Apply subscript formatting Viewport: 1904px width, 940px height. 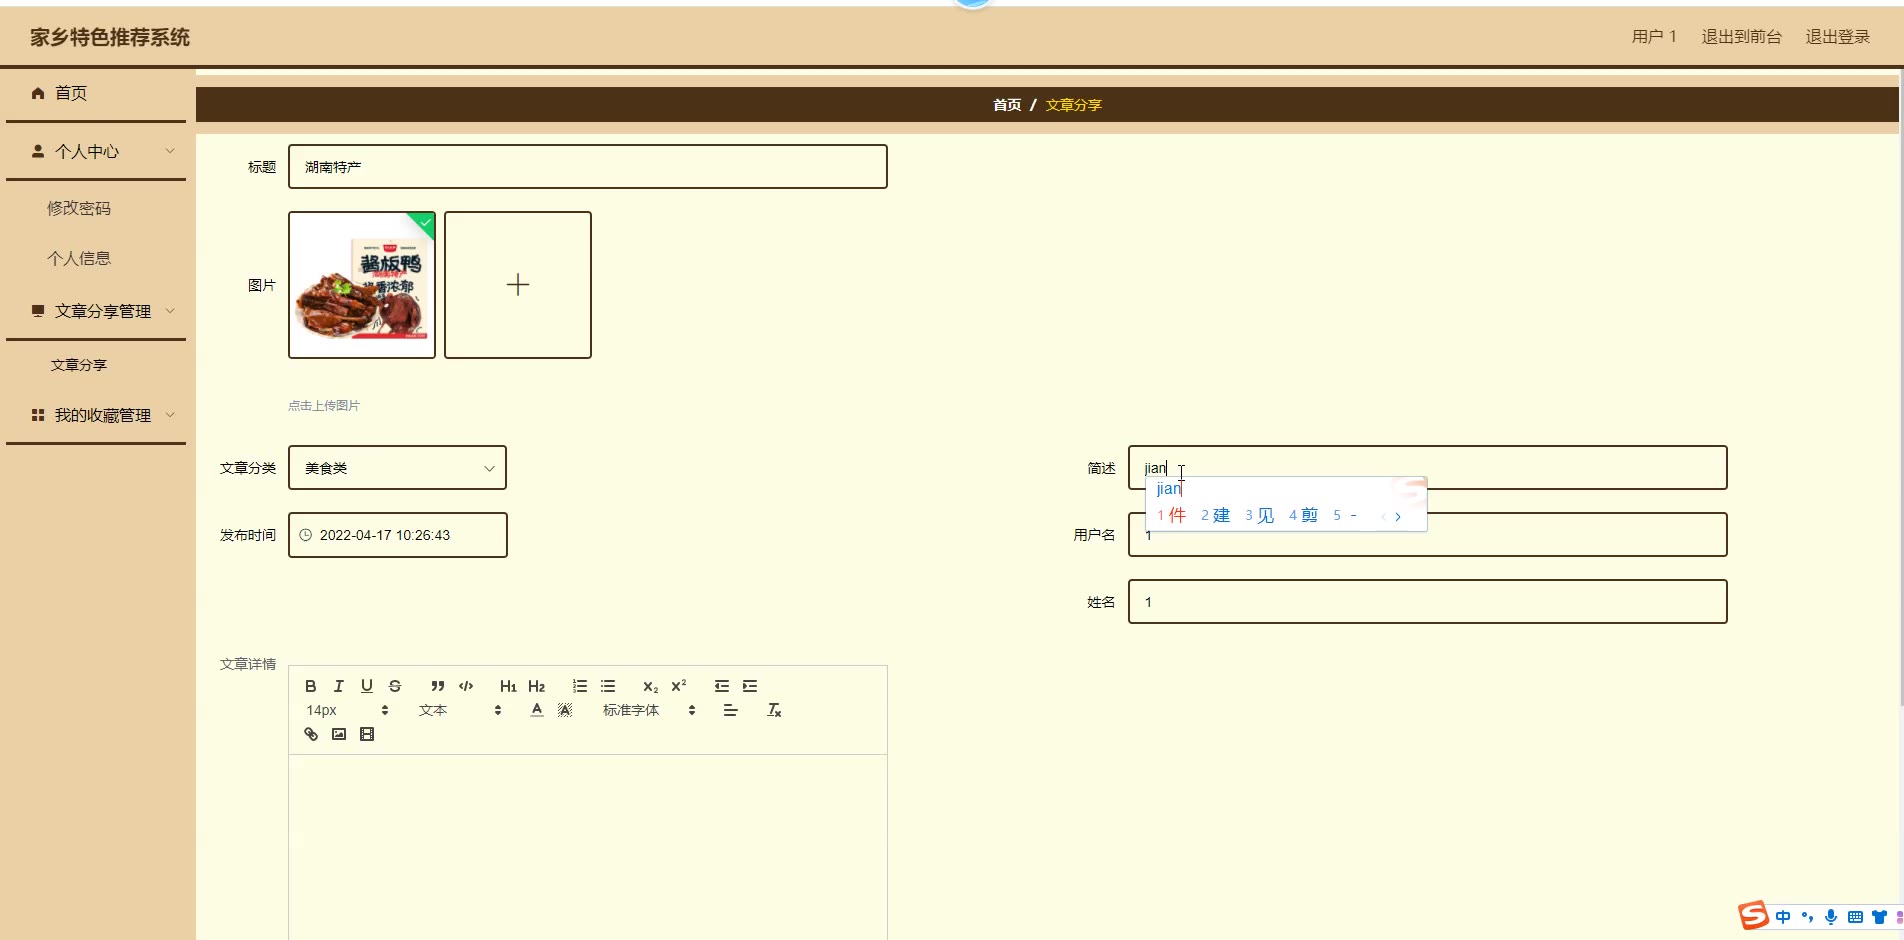coord(650,686)
